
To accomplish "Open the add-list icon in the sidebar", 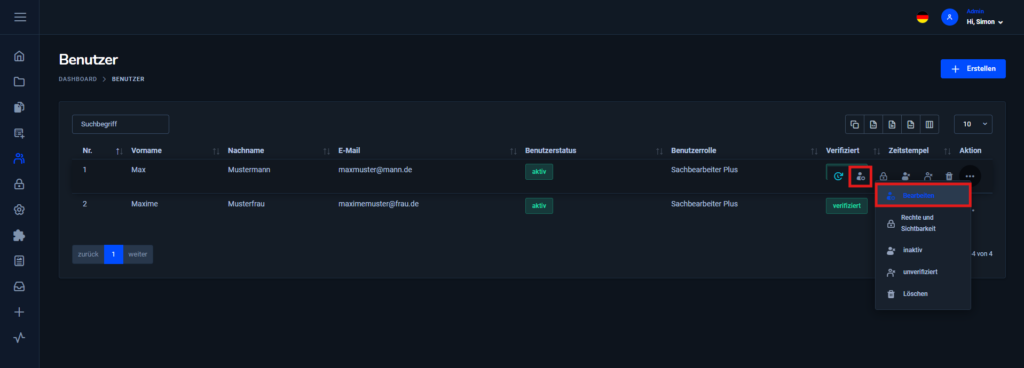I will coord(20,133).
